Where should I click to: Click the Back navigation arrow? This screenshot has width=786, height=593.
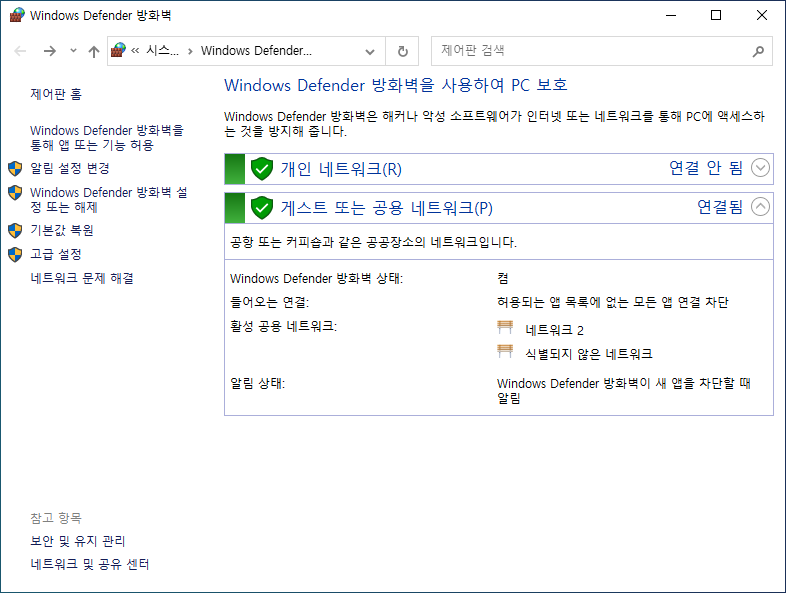pos(20,51)
